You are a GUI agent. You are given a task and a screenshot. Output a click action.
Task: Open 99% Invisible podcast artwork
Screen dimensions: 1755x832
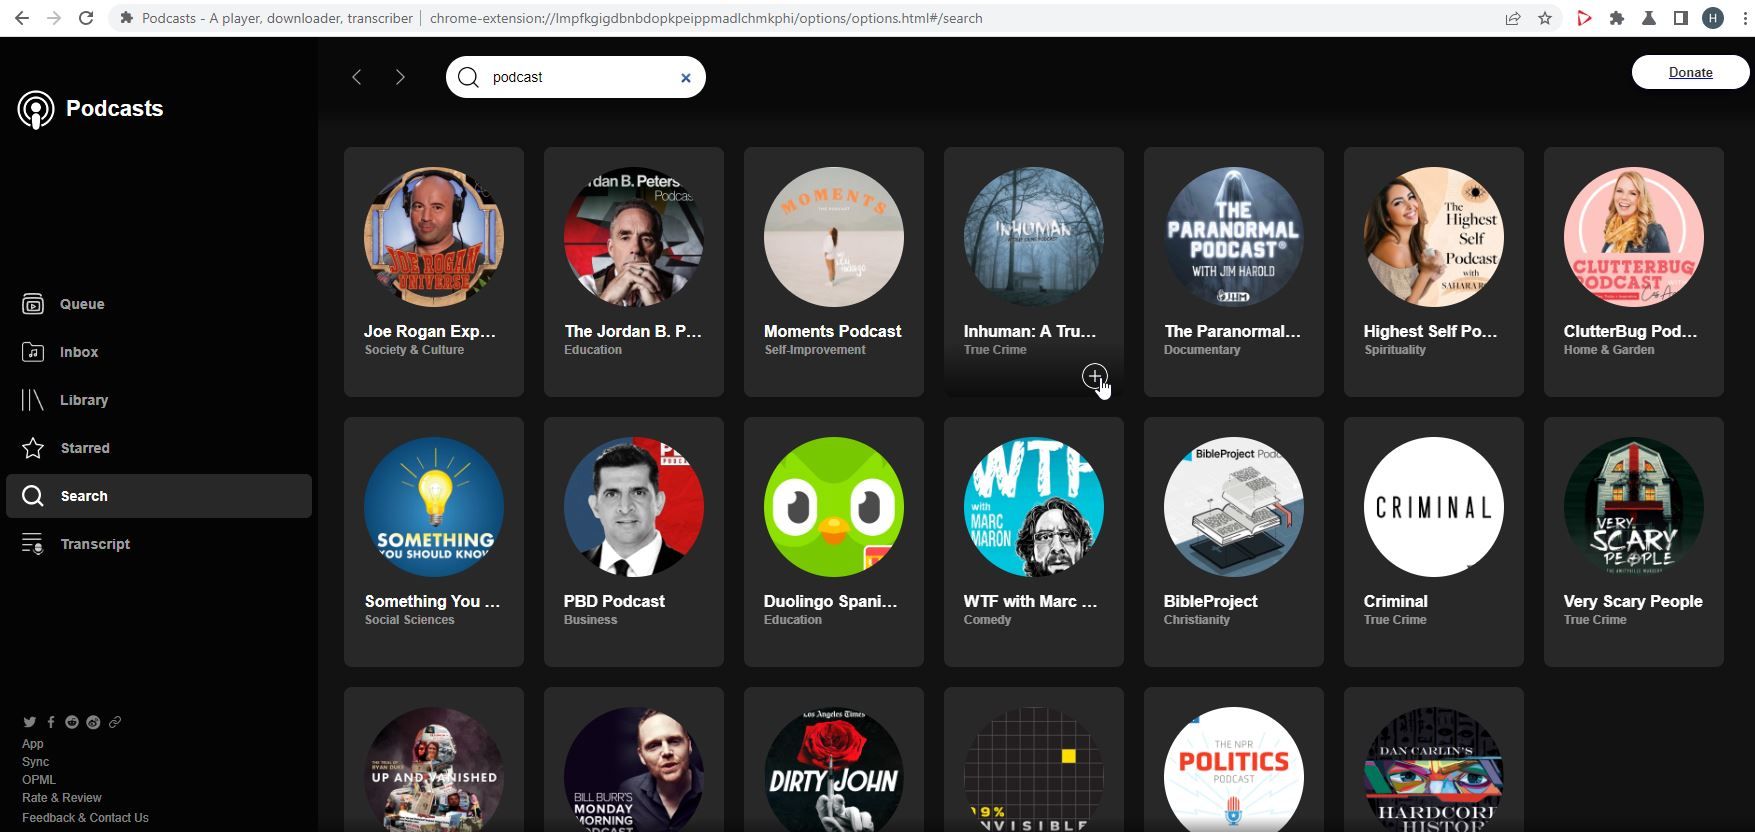pos(1034,770)
